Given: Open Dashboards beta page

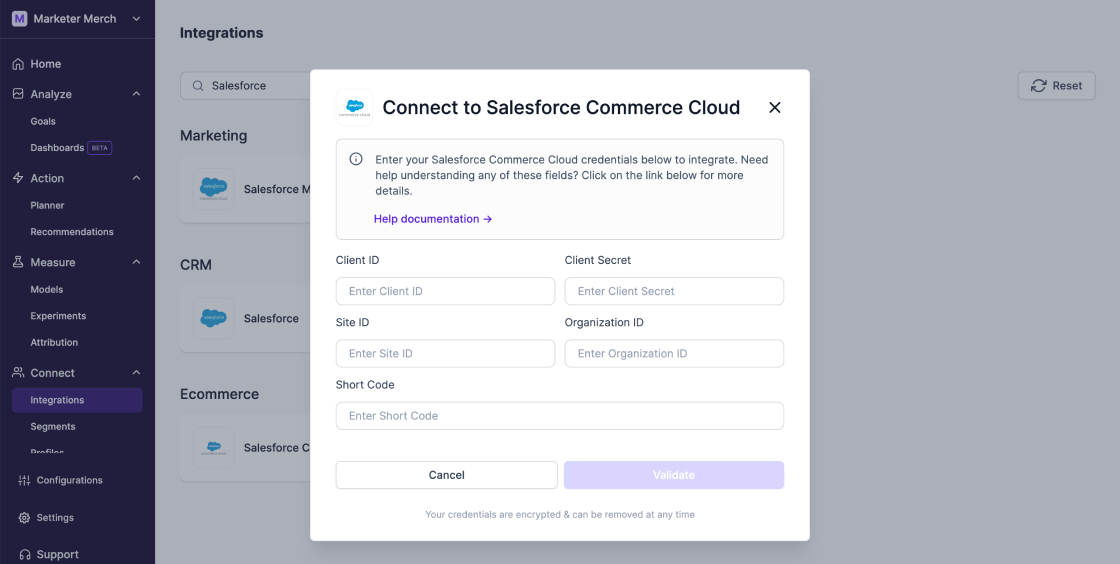Looking at the screenshot, I should pyautogui.click(x=57, y=148).
